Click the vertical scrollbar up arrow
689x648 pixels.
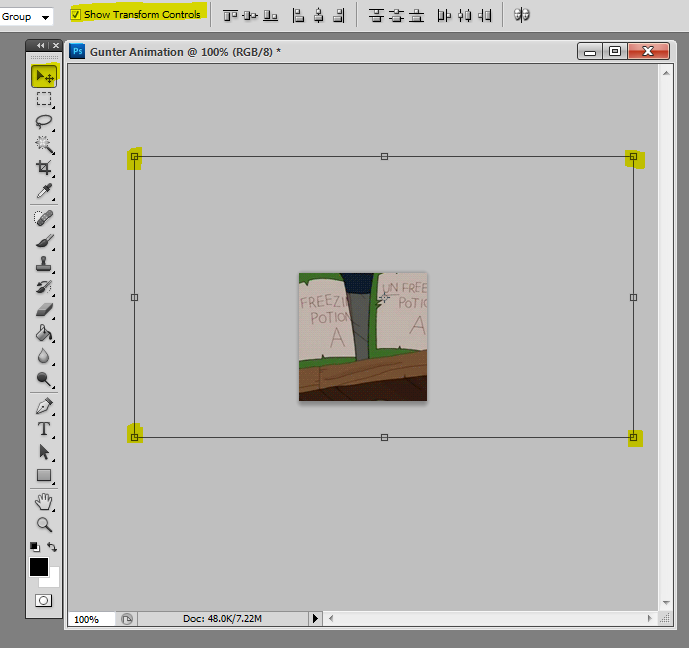(666, 73)
